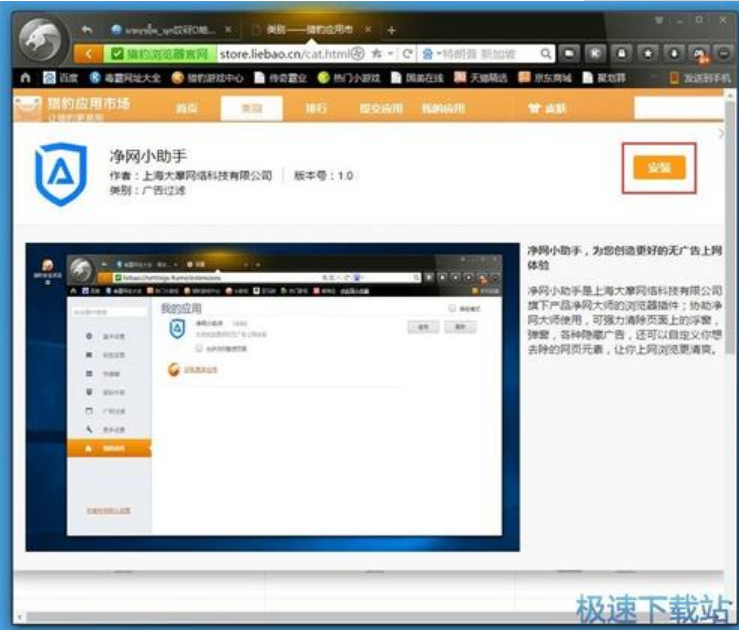Open downloads with arrow toolbar icon

674,54
